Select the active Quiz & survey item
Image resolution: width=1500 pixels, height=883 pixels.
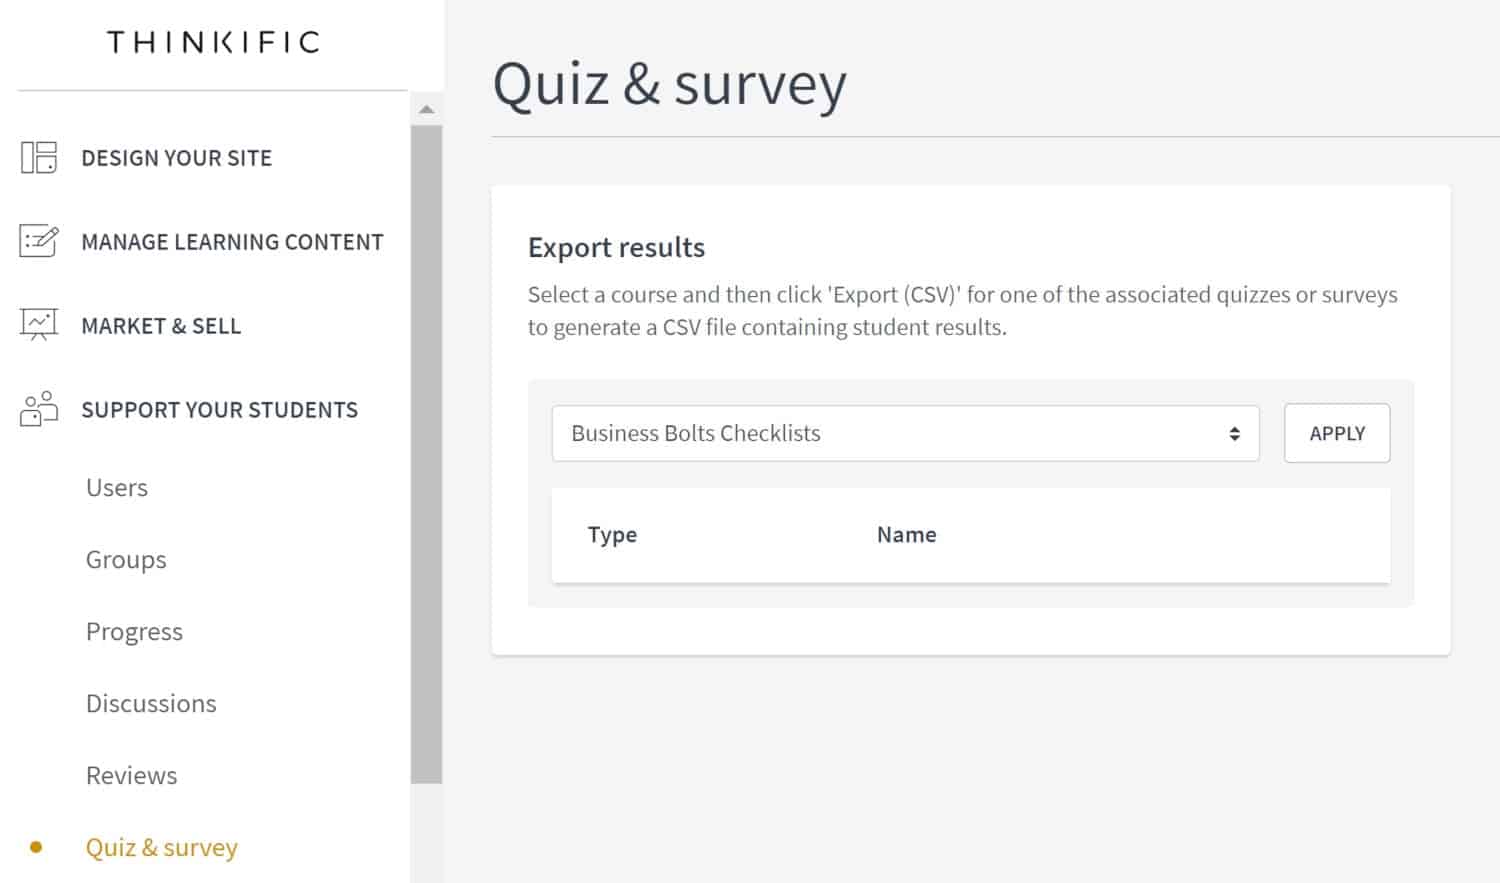pyautogui.click(x=161, y=847)
